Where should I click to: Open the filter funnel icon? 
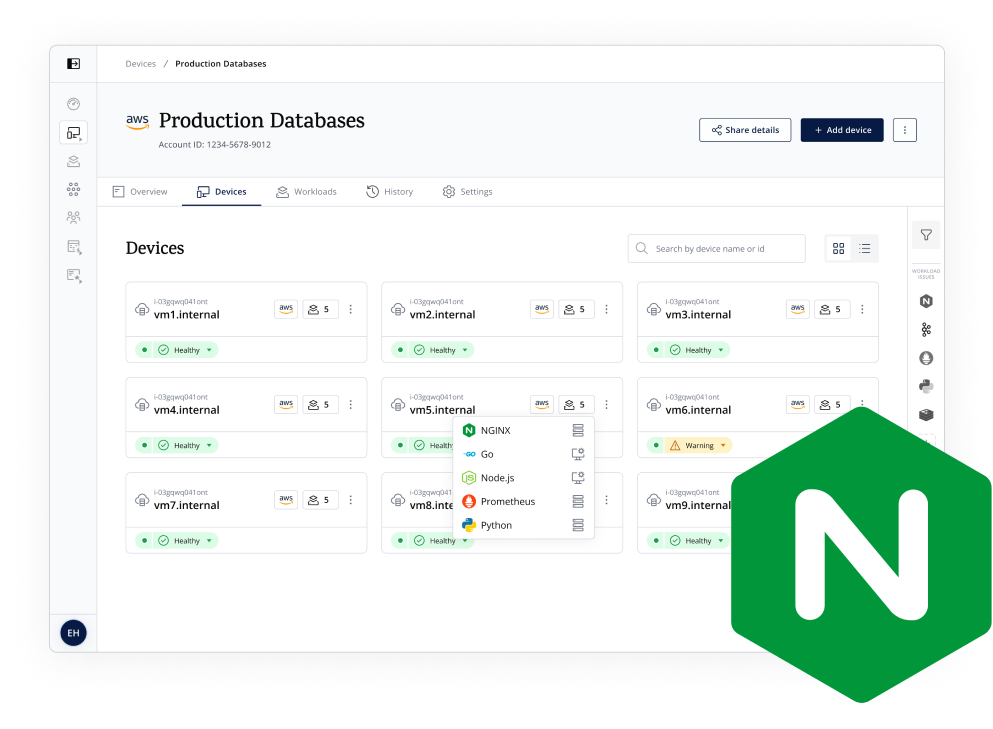926,235
